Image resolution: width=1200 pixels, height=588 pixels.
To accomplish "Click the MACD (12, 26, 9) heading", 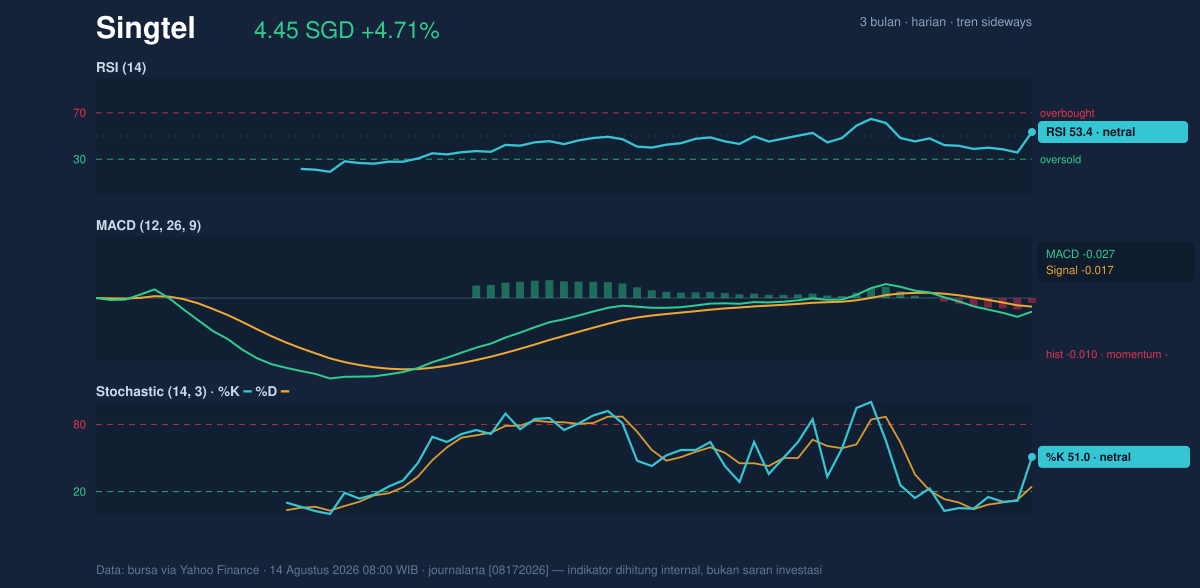I will coord(148,226).
